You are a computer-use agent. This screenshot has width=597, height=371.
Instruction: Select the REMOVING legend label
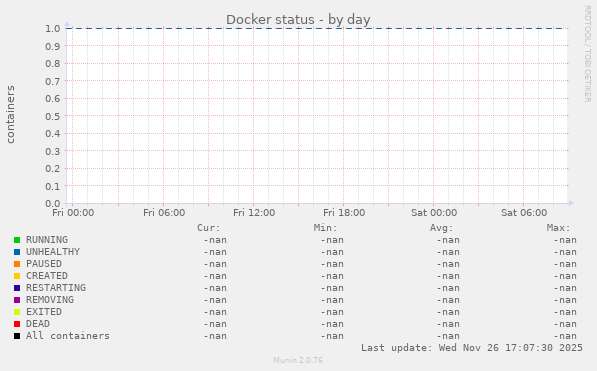pyautogui.click(x=50, y=300)
